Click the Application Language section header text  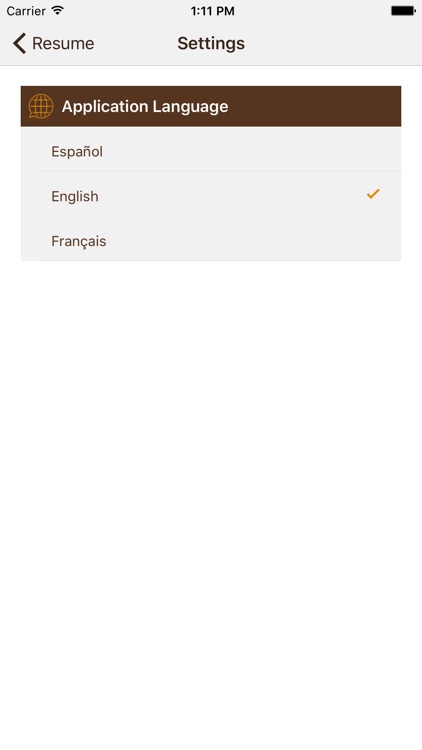pyautogui.click(x=145, y=106)
